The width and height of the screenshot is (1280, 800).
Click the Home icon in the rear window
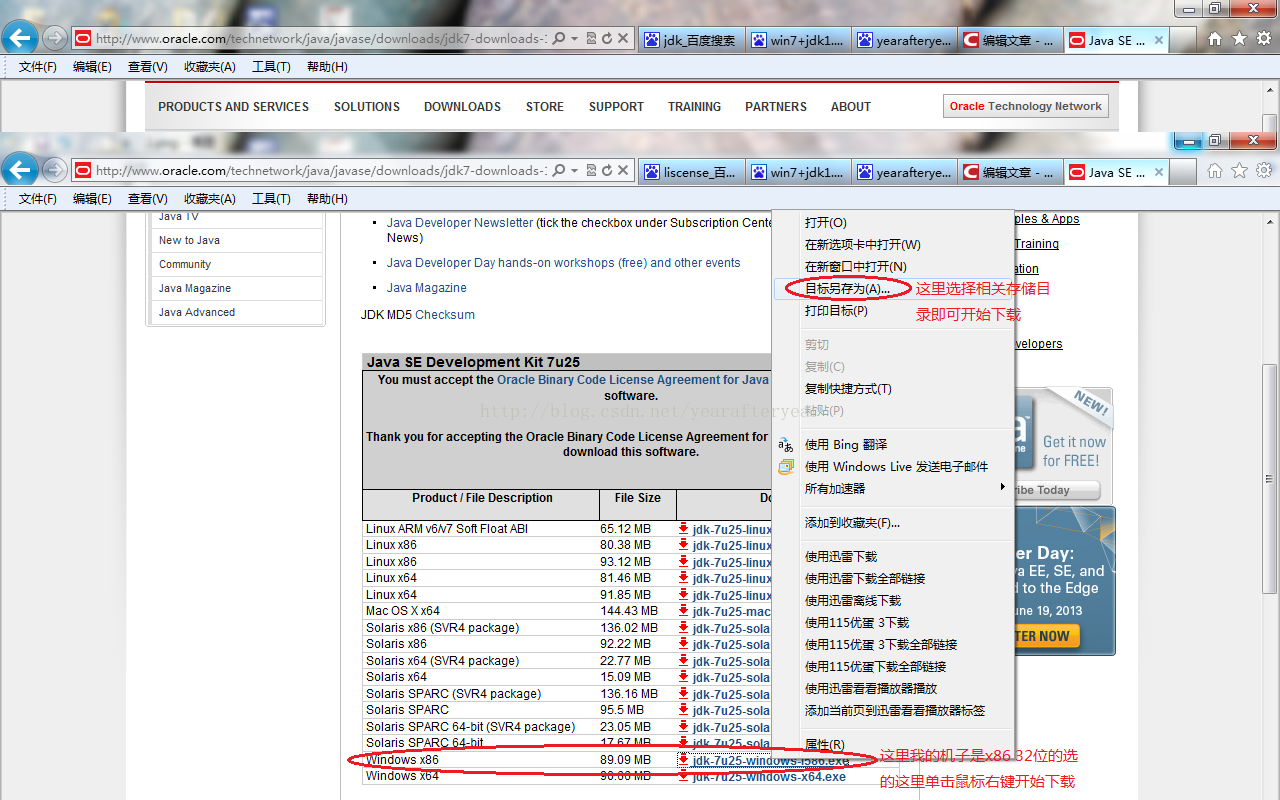1215,39
